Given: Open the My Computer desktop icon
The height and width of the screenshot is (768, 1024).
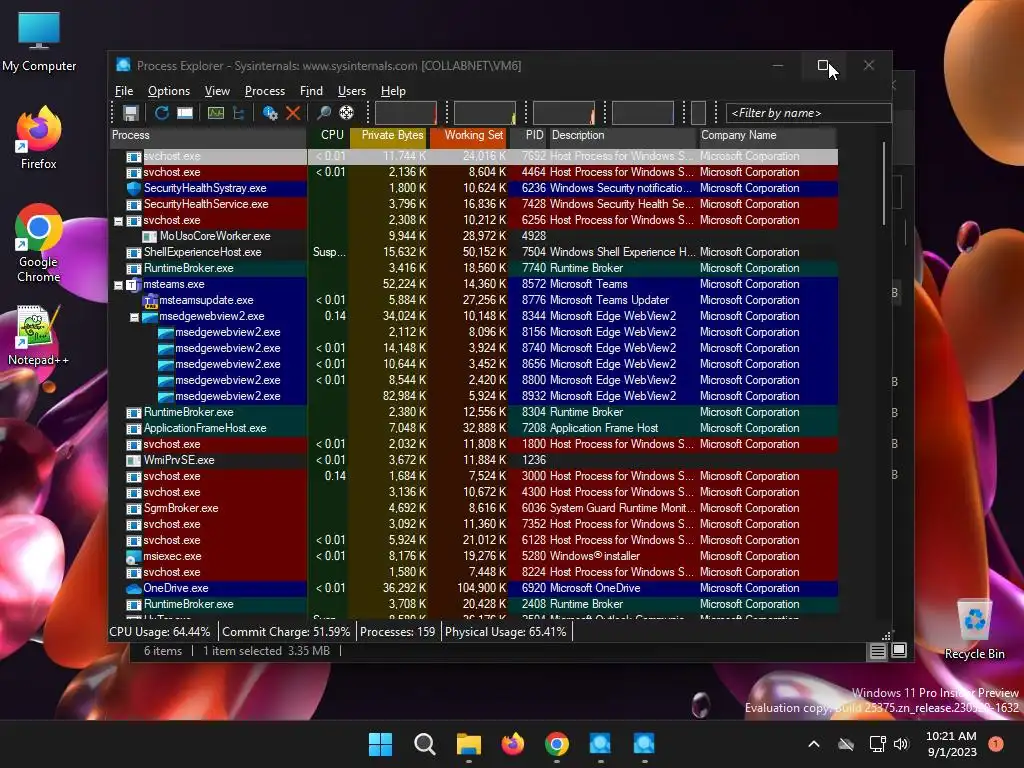Looking at the screenshot, I should point(39,42).
